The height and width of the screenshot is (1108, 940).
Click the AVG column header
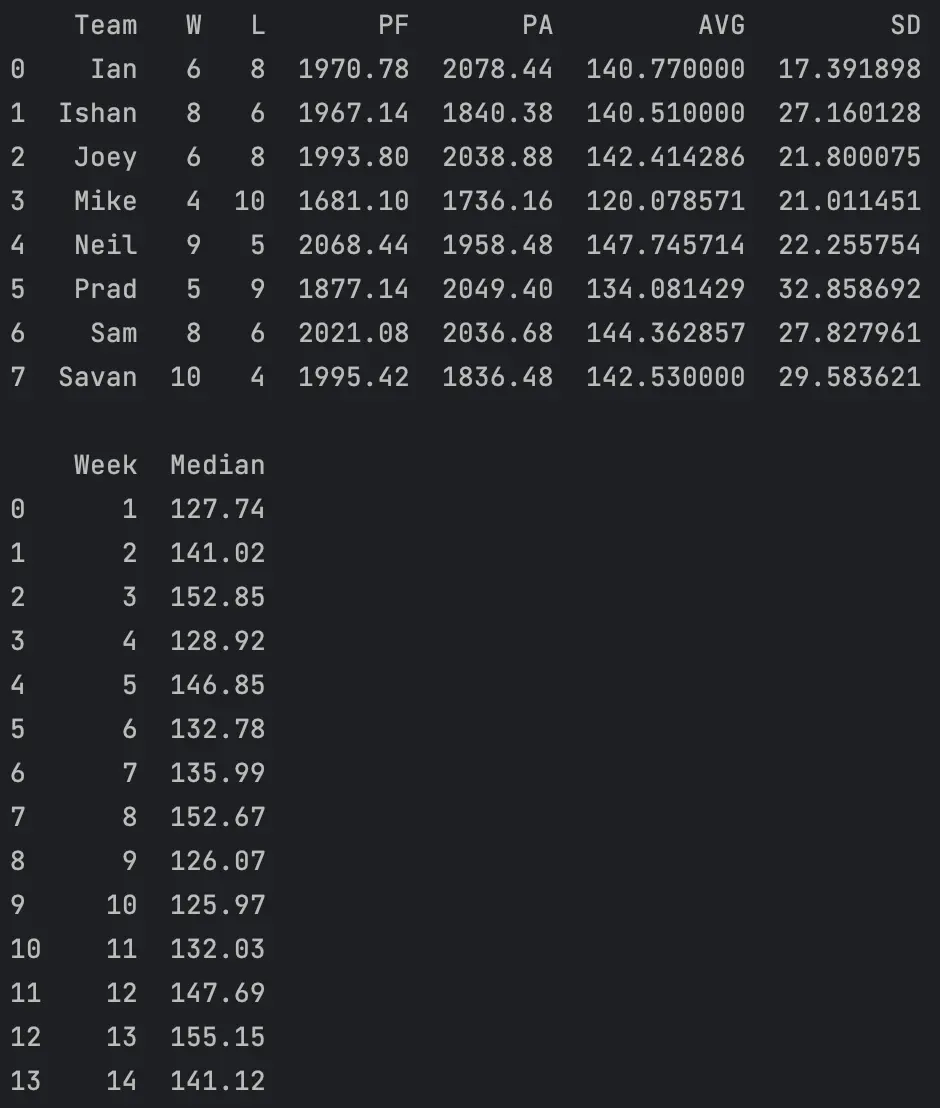[722, 25]
